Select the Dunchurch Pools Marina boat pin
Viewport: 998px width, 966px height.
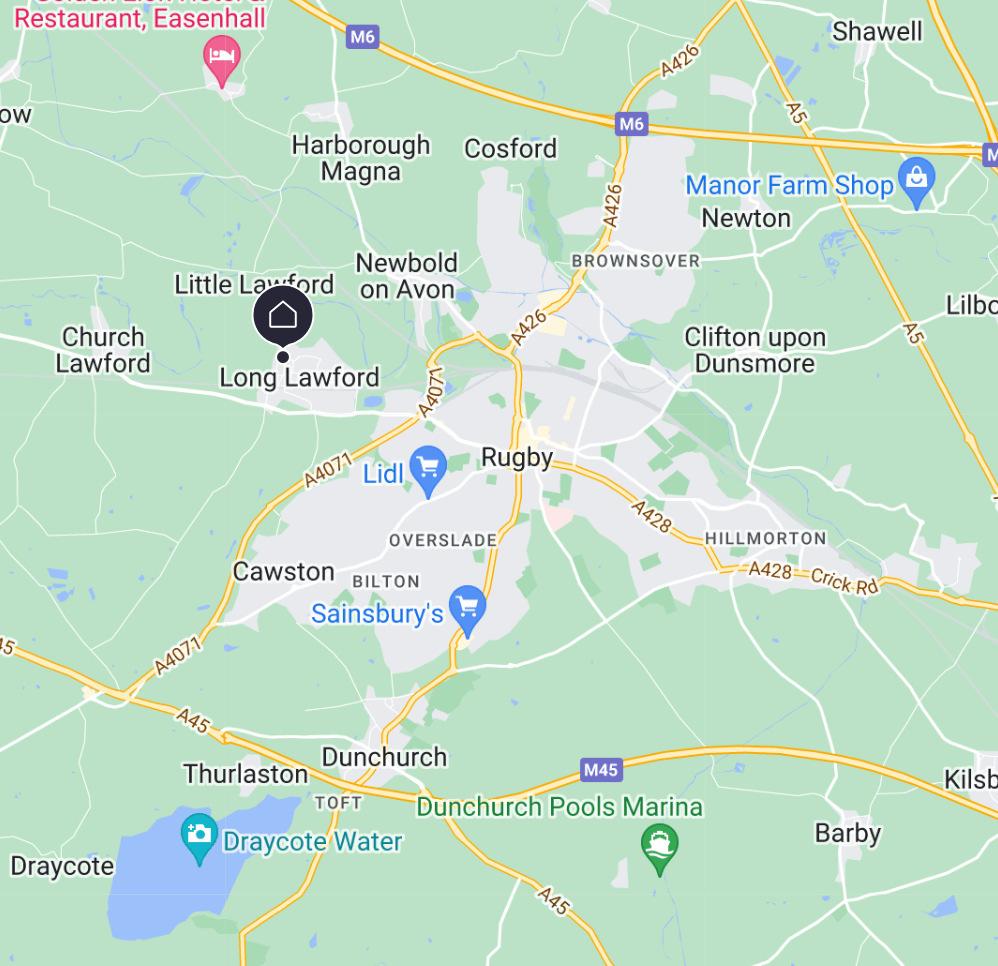660,850
